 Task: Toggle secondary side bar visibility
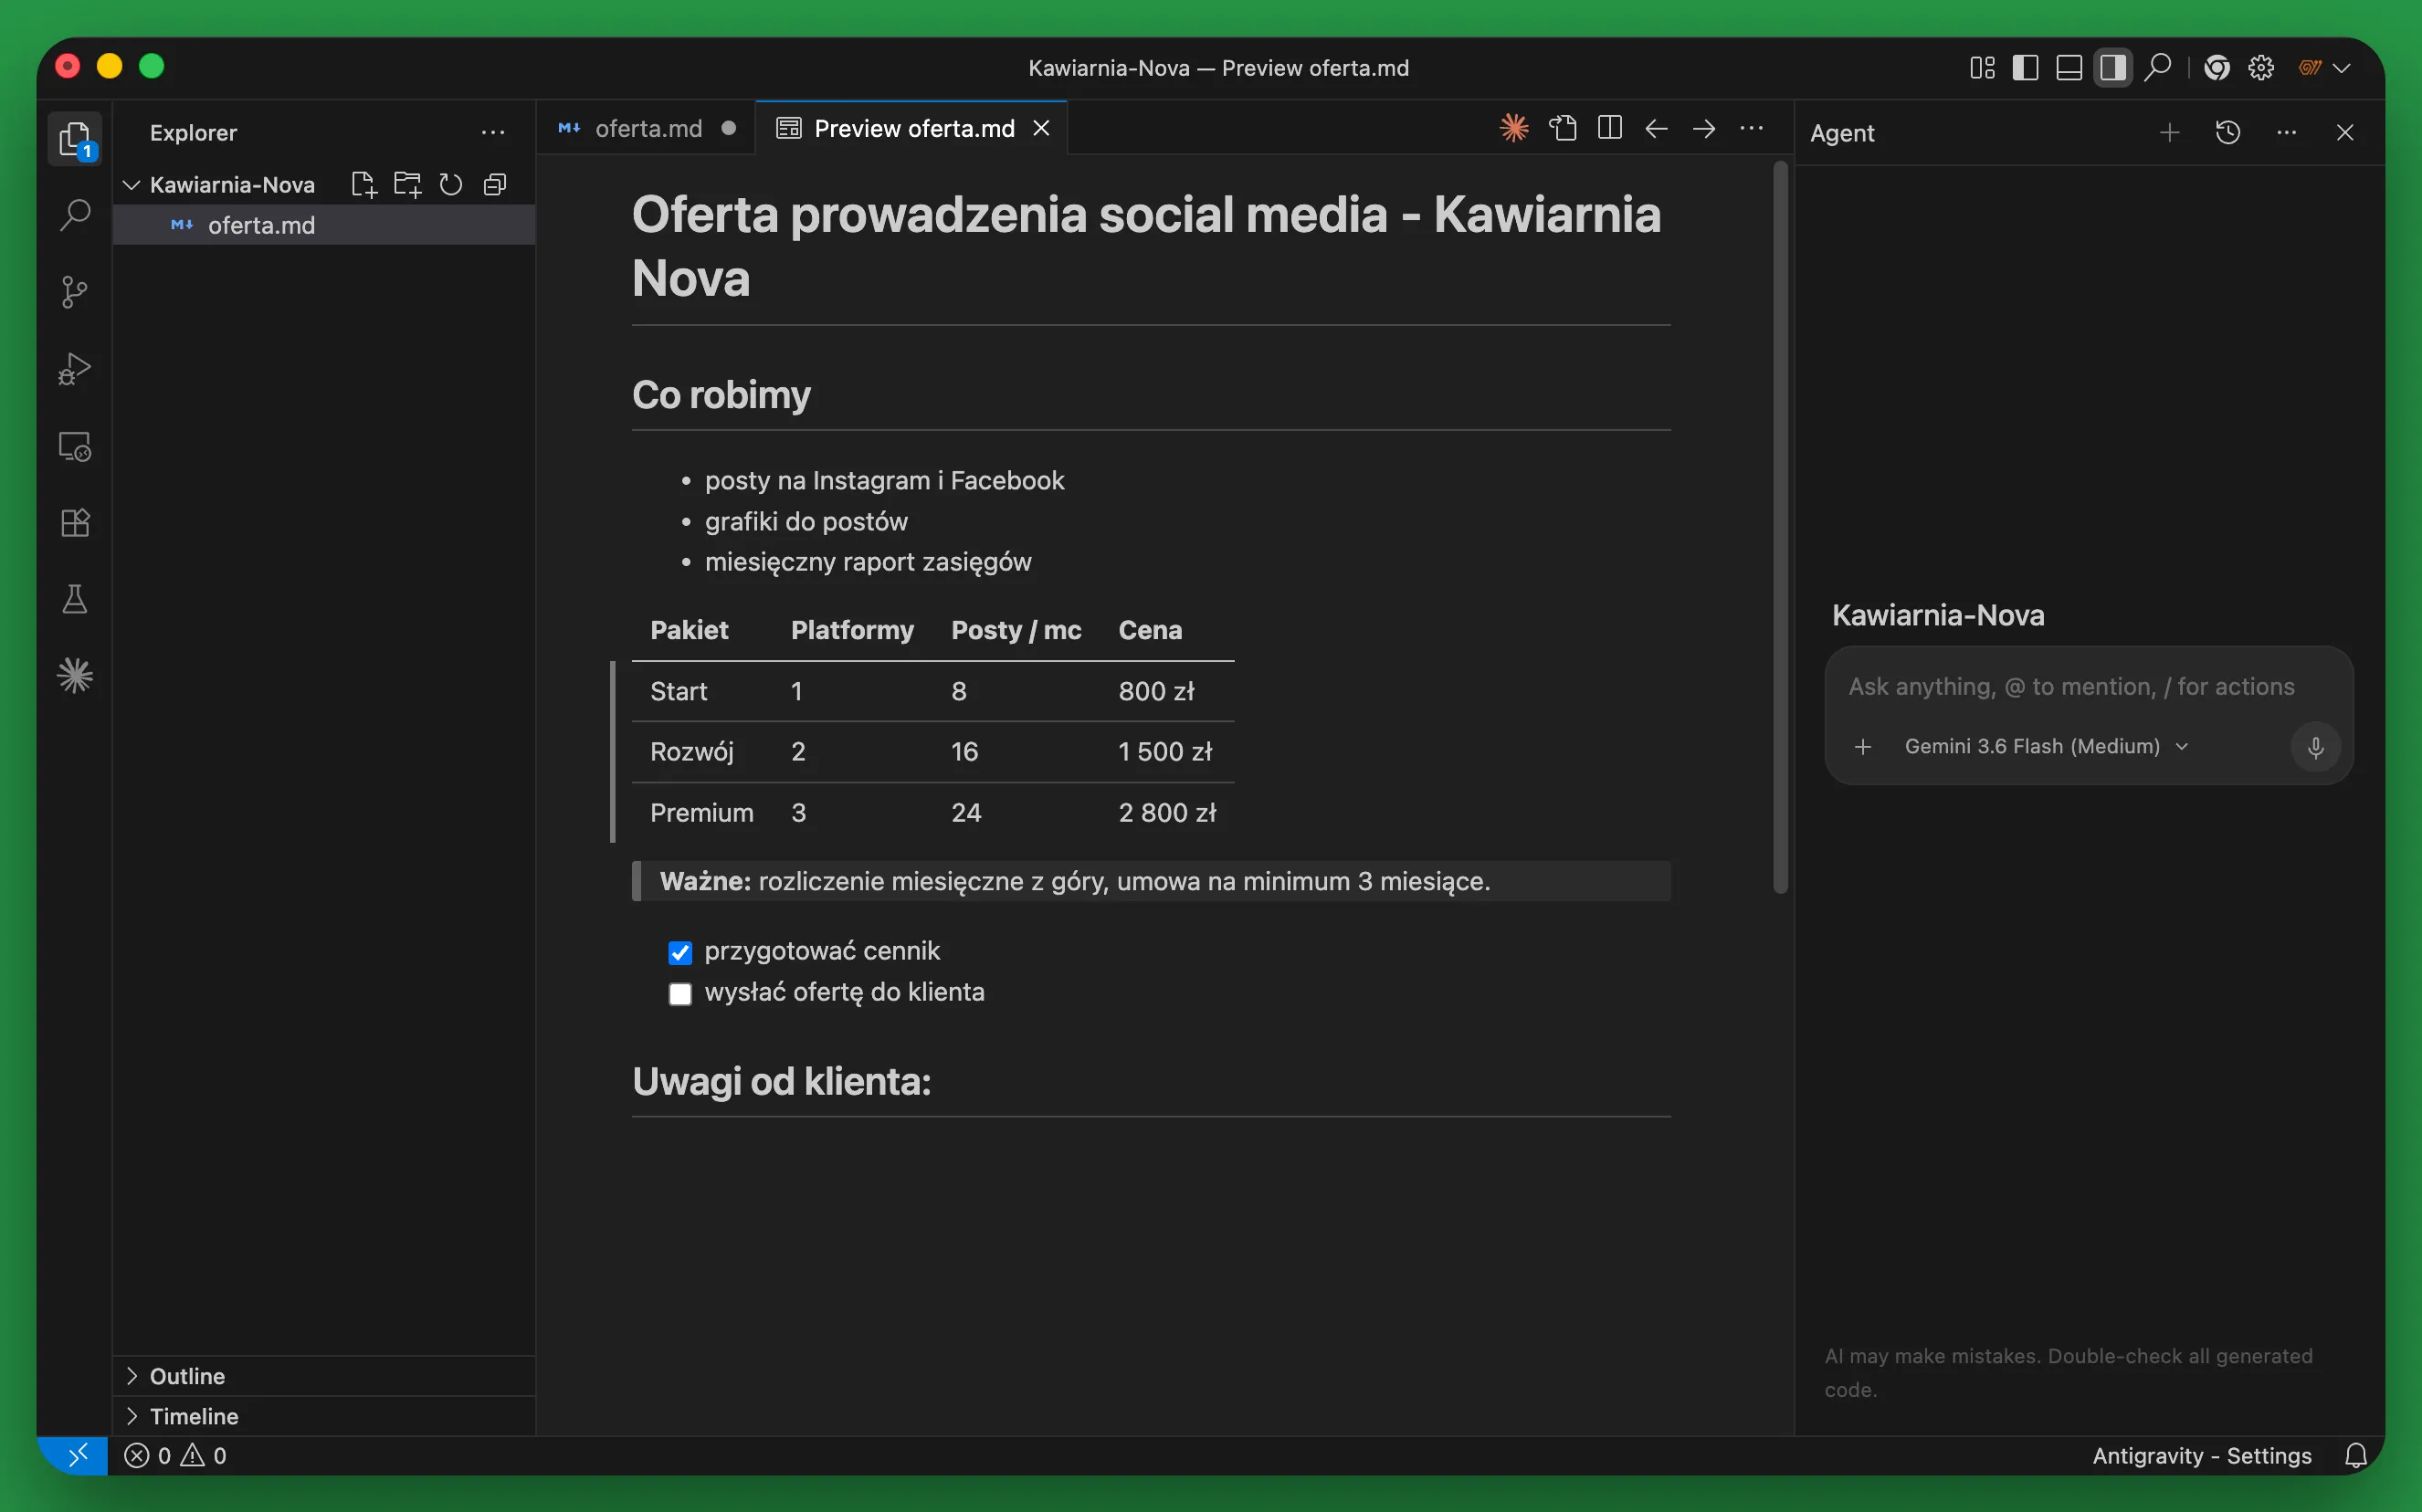pyautogui.click(x=2113, y=67)
